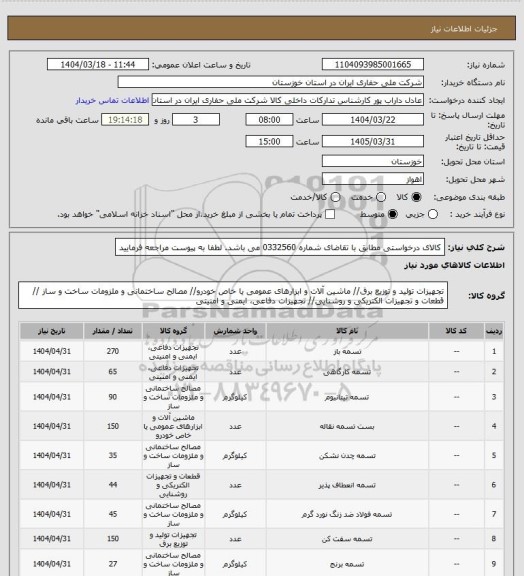524x576 pixels.
Task: Tick the Islamic treasury bonds payment checkbox
Action: click(x=330, y=214)
